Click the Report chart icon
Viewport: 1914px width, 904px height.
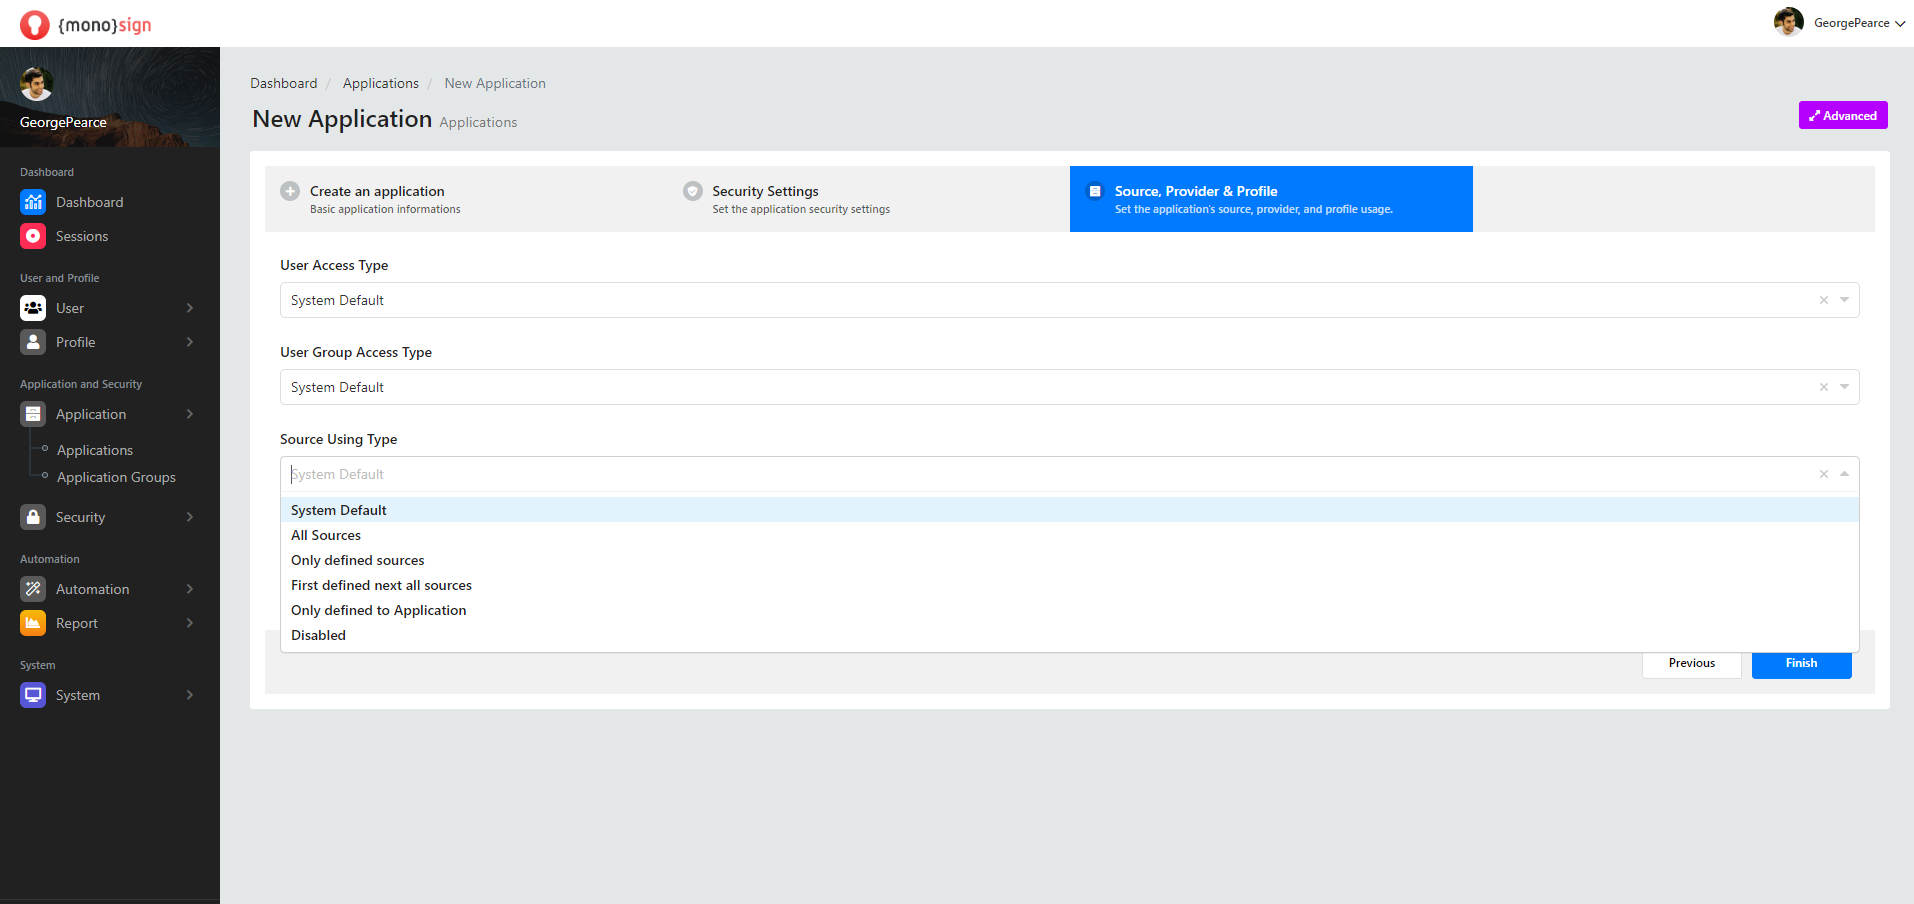[33, 623]
